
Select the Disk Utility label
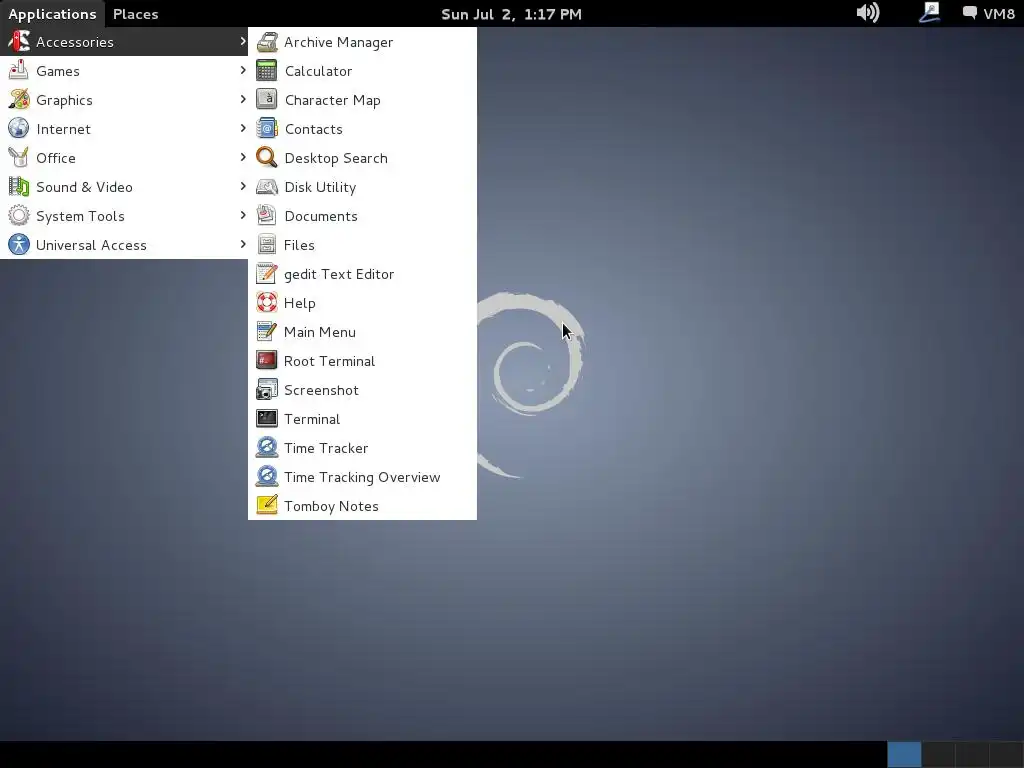point(320,187)
